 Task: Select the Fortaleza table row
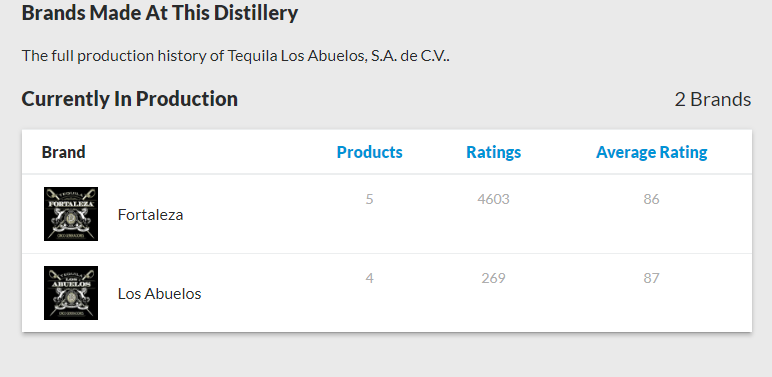387,214
